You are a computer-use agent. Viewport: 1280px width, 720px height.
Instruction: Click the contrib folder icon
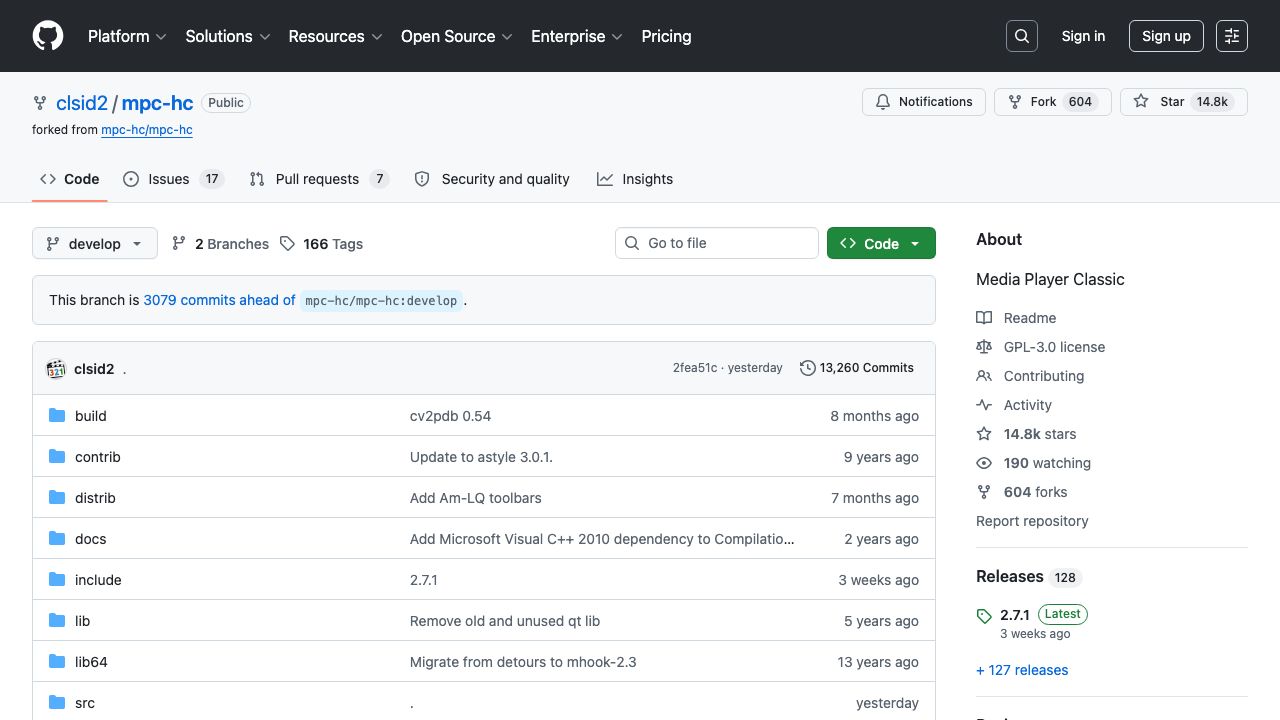point(57,457)
